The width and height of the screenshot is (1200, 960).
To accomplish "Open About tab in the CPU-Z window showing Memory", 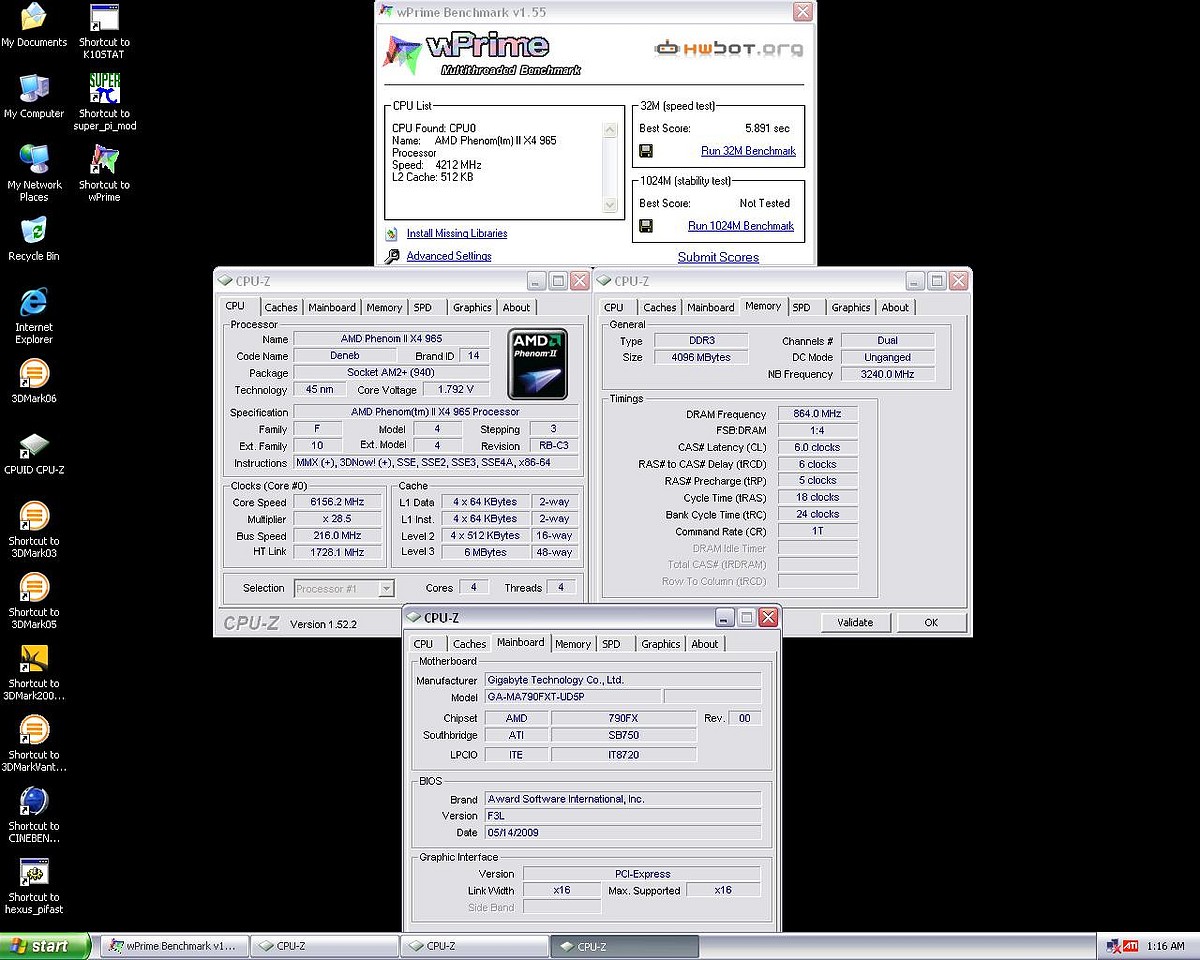I will tap(895, 308).
